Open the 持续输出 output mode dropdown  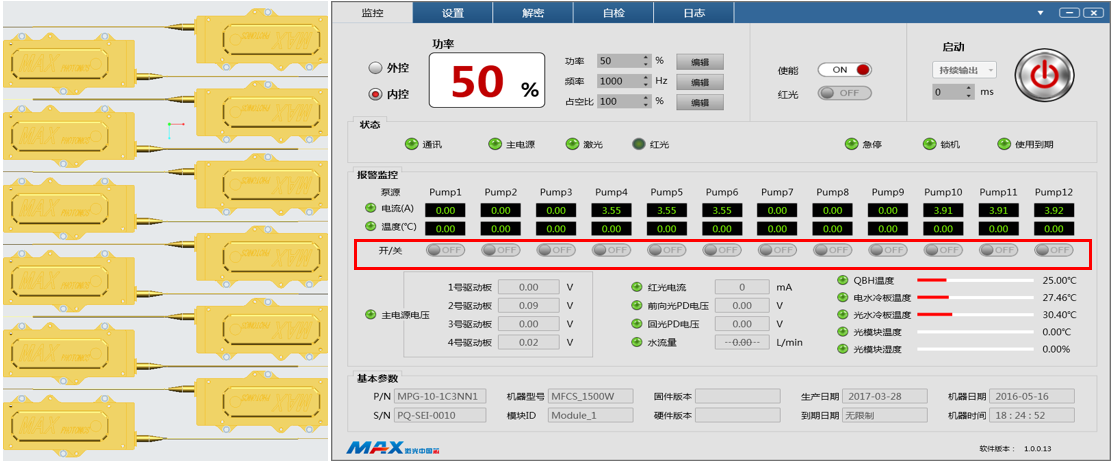[x=963, y=70]
